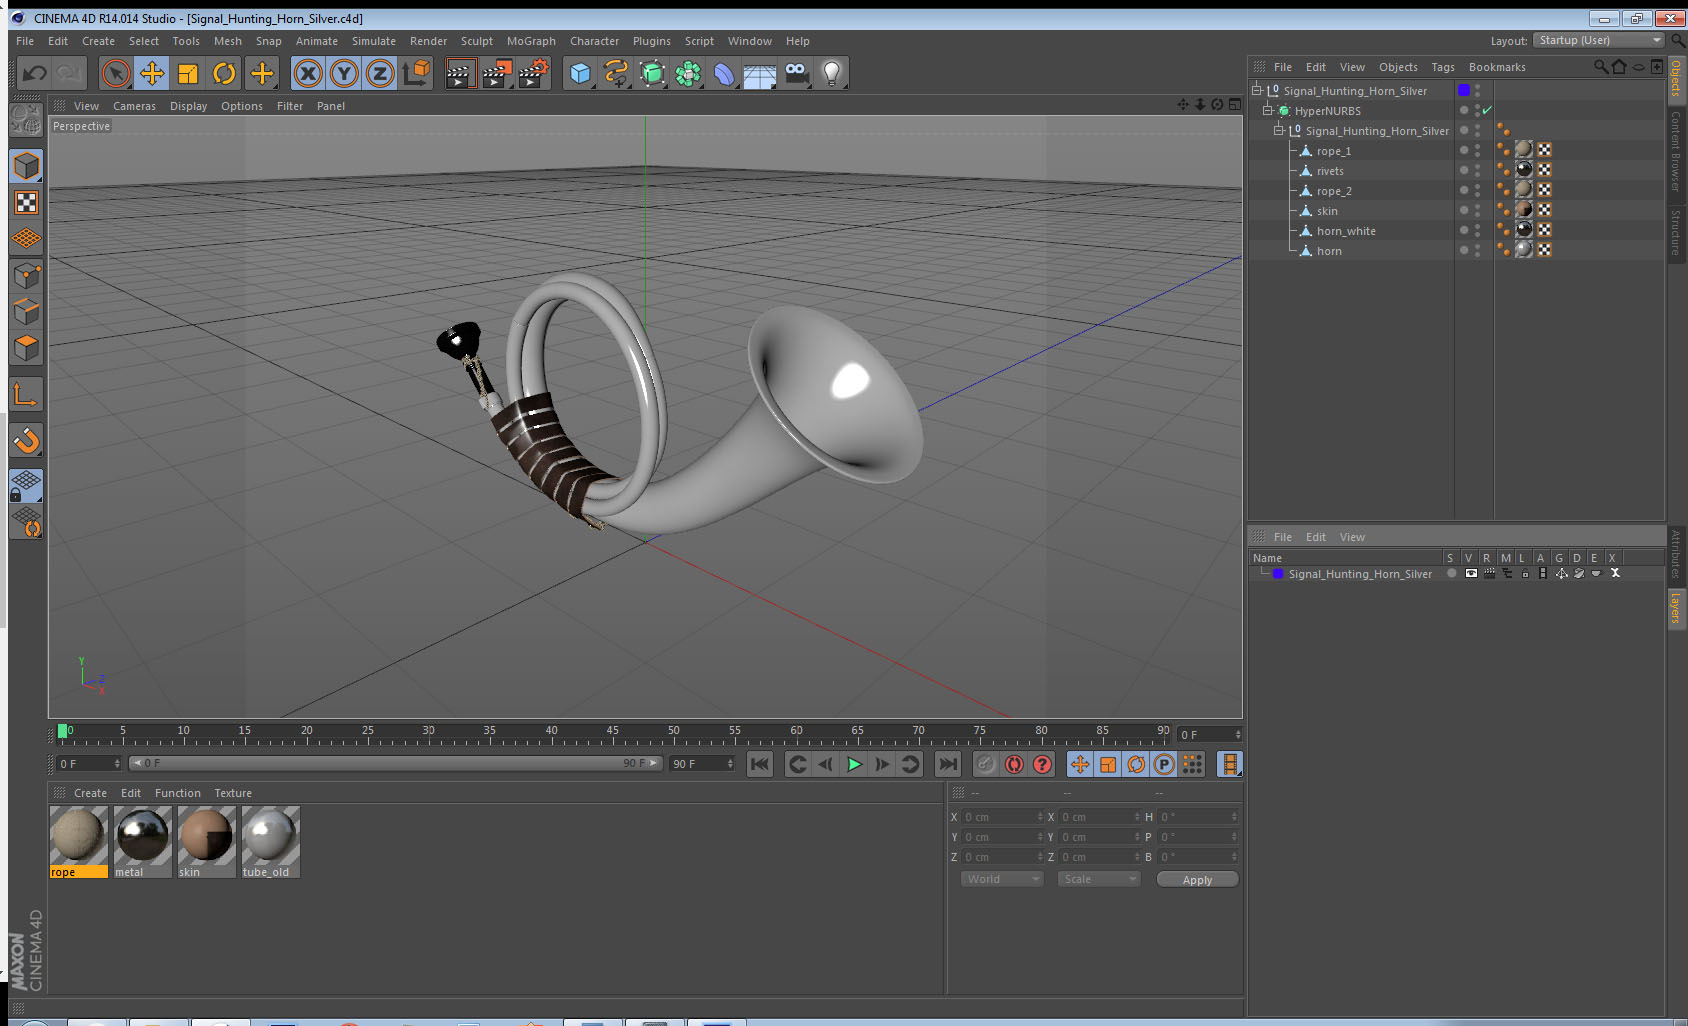
Task: Add a Light object from toolbar
Action: pos(831,73)
